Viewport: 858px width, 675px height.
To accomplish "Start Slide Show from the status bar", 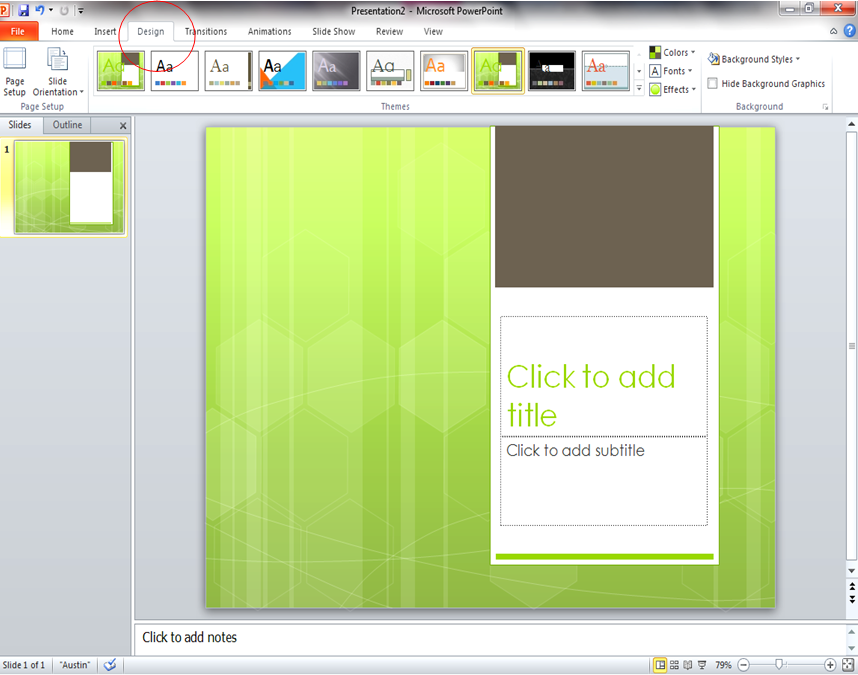I will [703, 664].
